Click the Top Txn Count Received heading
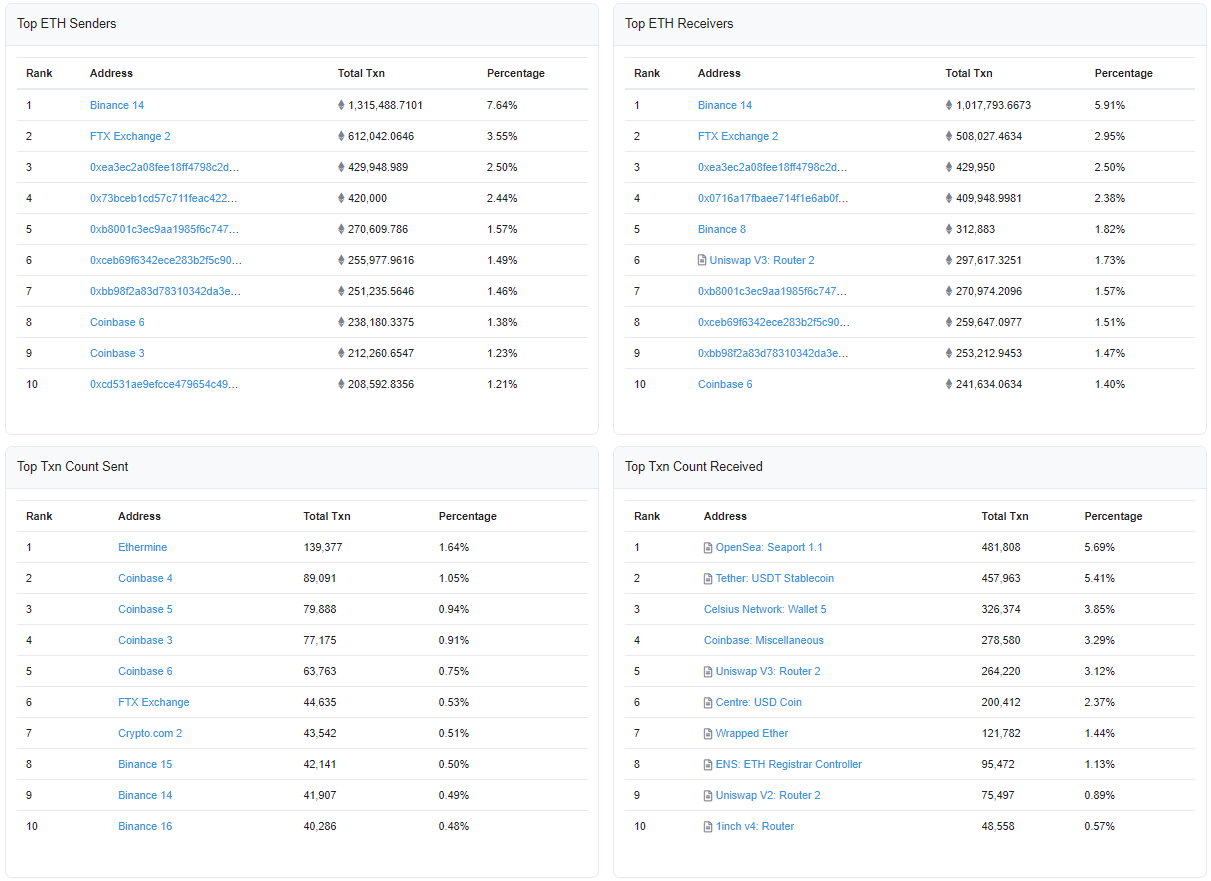This screenshot has width=1211, height=881. coord(694,466)
